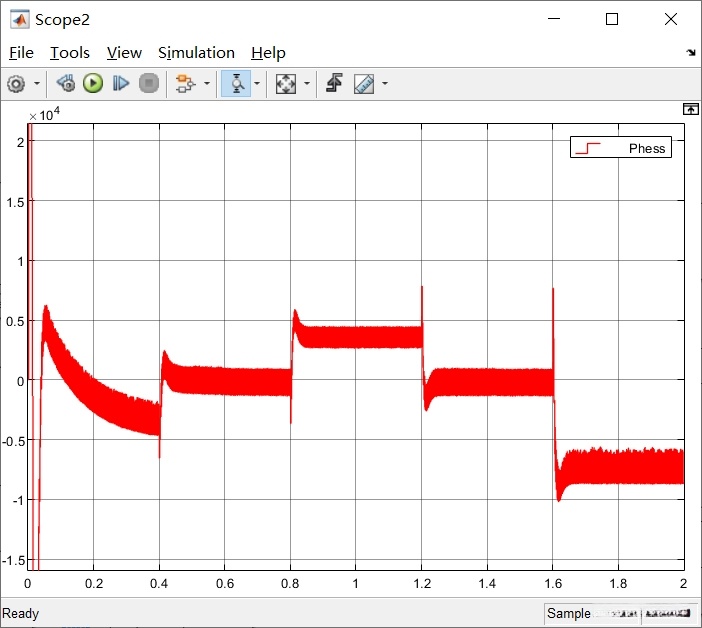Close the Scope2 window
Screen dimensions: 702x628
(671, 19)
